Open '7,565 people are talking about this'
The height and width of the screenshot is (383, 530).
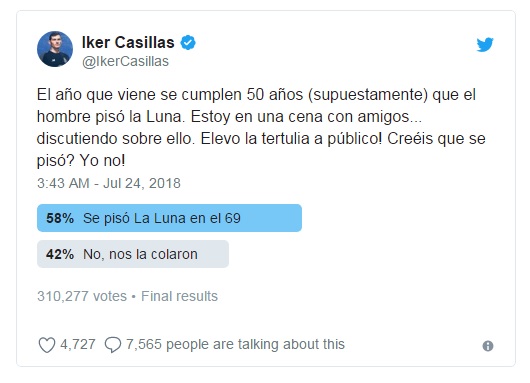pyautogui.click(x=235, y=344)
